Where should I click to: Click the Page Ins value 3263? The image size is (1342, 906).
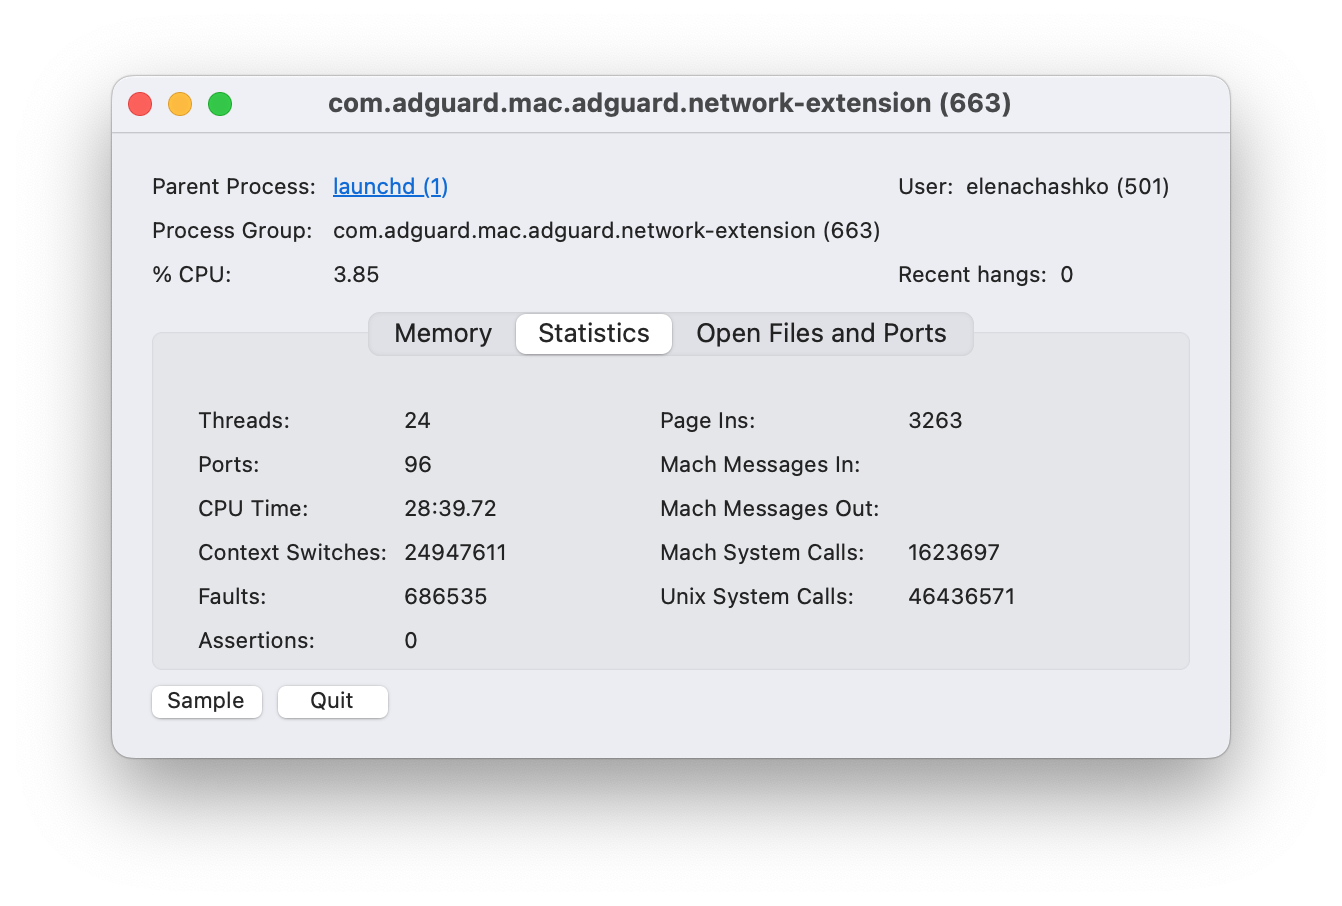point(935,420)
